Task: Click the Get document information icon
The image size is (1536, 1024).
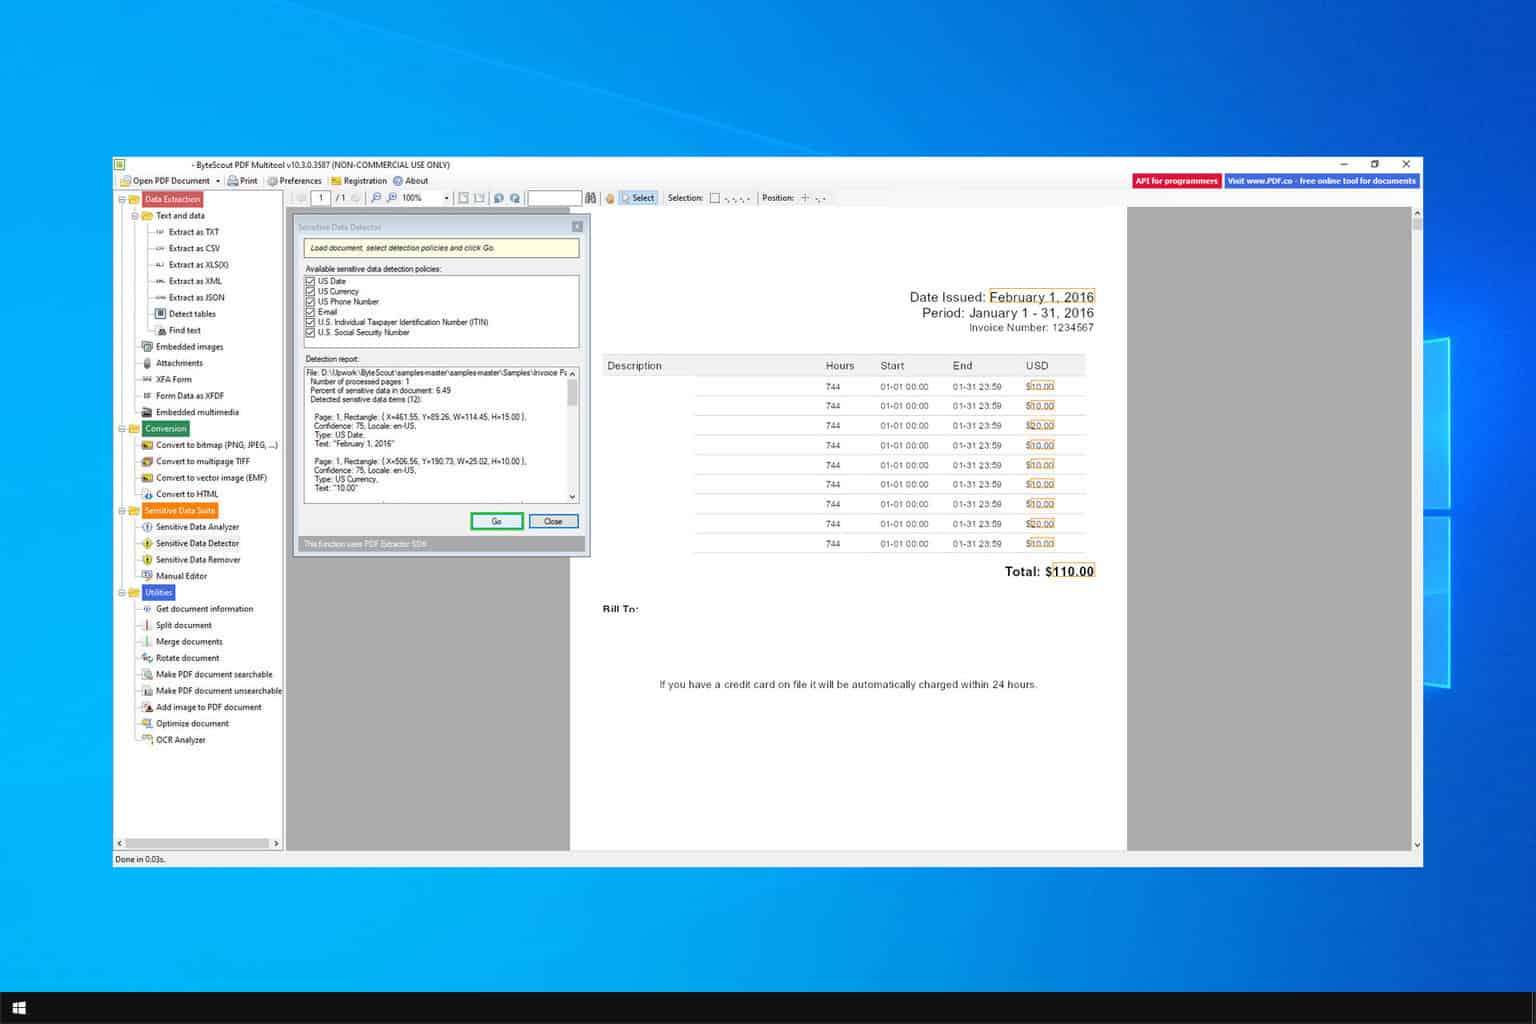Action: click(147, 609)
